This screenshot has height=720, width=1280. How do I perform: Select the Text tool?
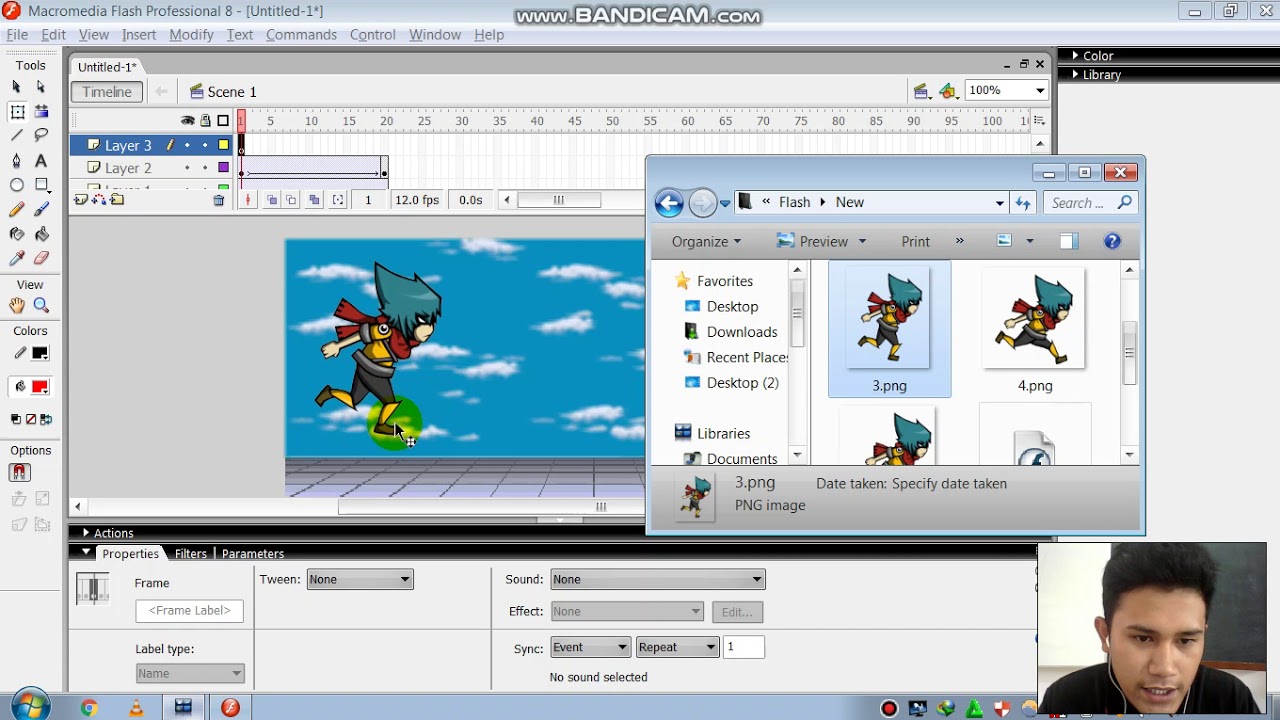point(41,160)
